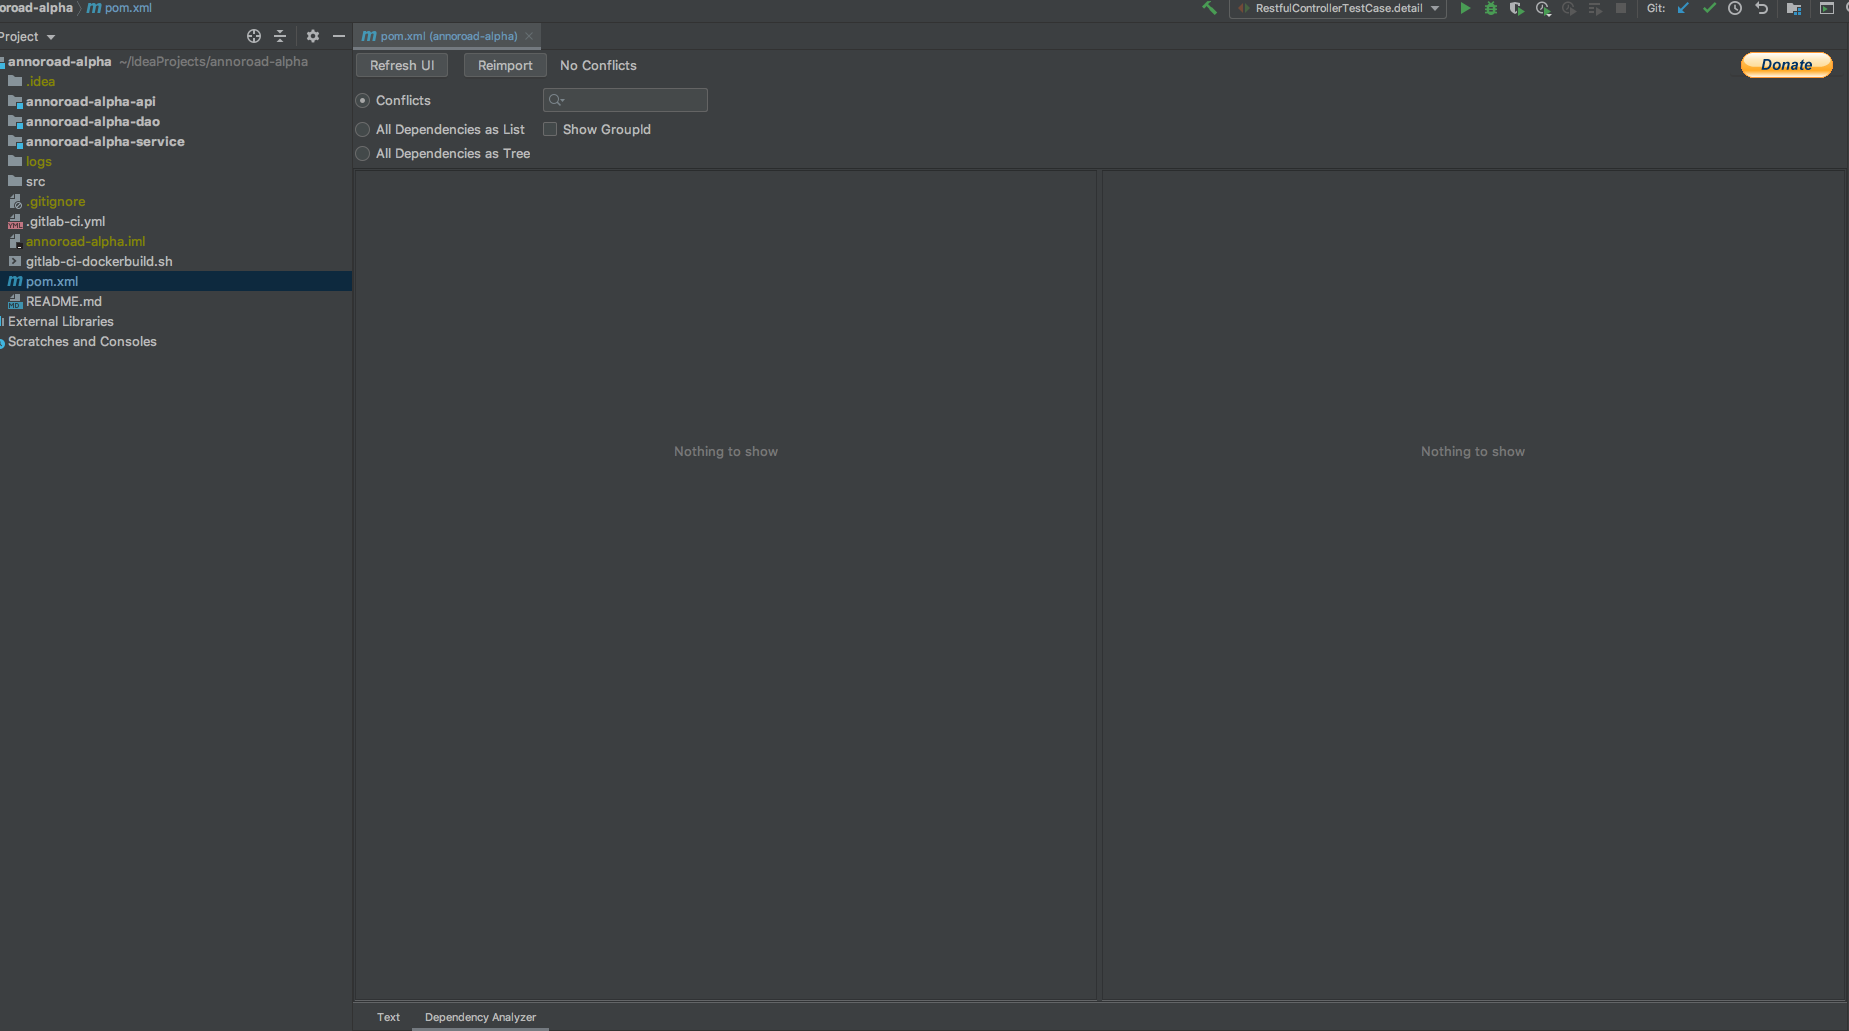This screenshot has width=1849, height=1031.
Task: Select pom.xml in the project tree
Action: [176, 281]
